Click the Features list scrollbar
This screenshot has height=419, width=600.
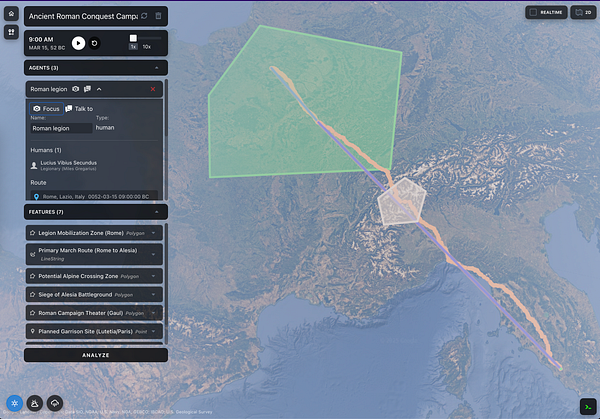coord(166,284)
